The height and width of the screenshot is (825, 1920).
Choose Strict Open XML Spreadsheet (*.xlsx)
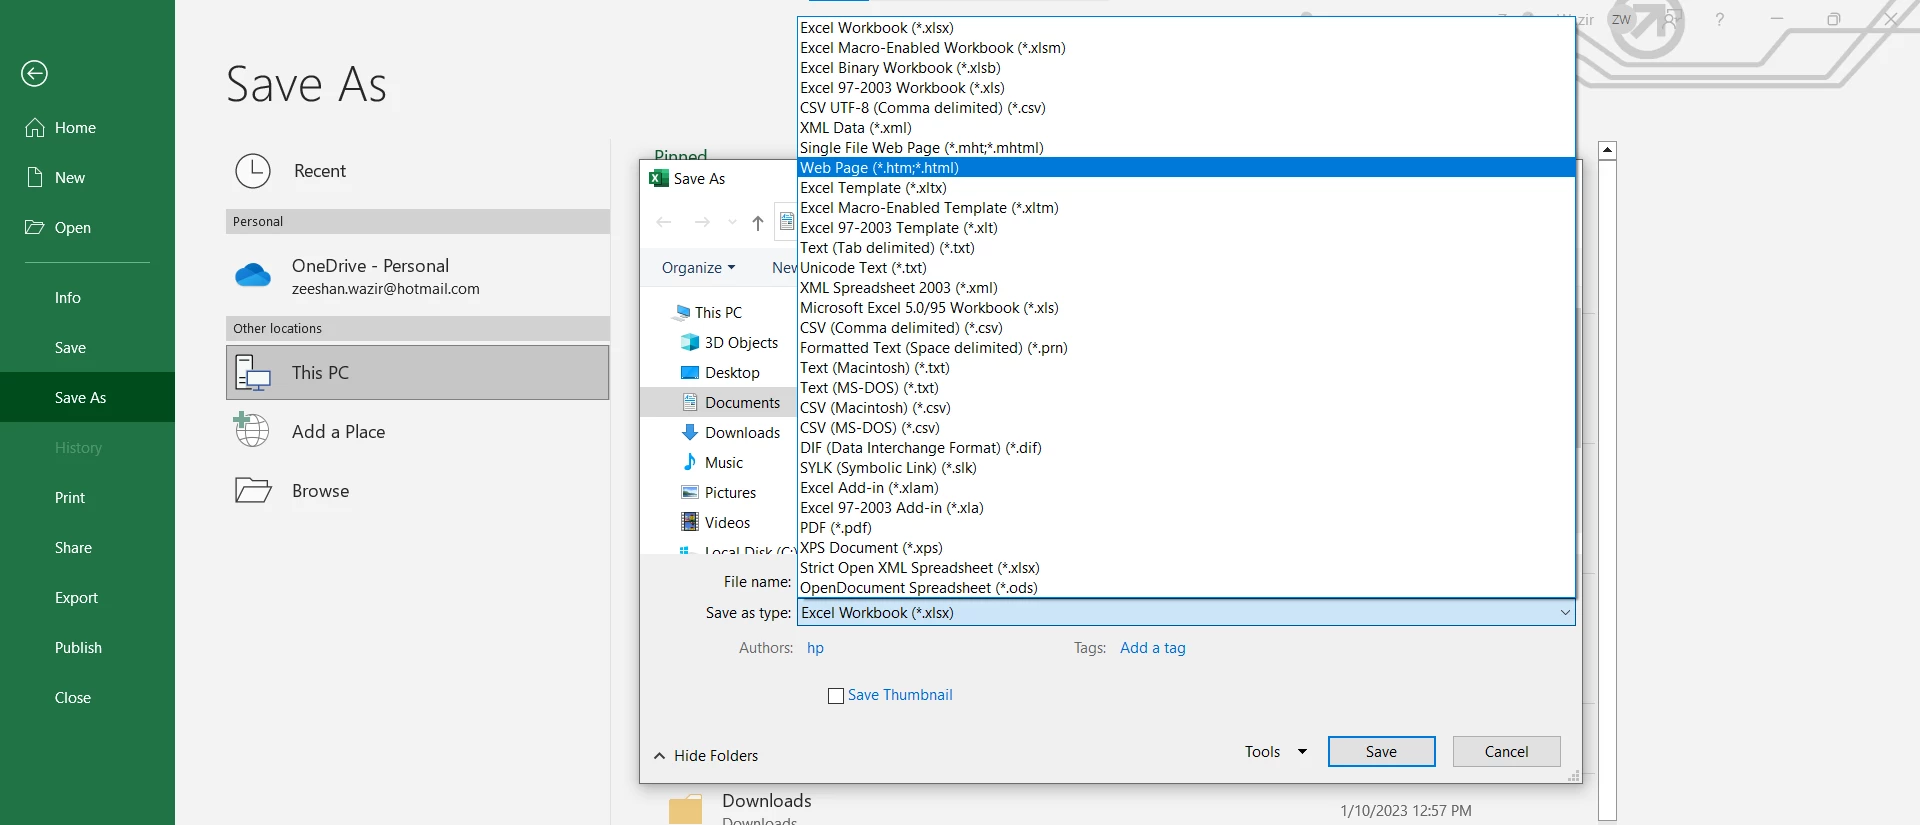coord(1186,568)
